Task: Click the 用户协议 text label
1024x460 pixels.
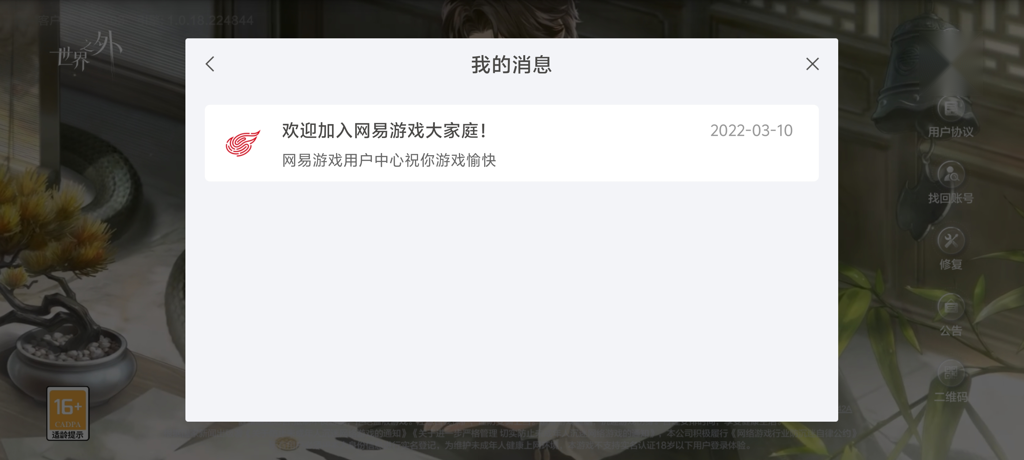Action: 951,132
